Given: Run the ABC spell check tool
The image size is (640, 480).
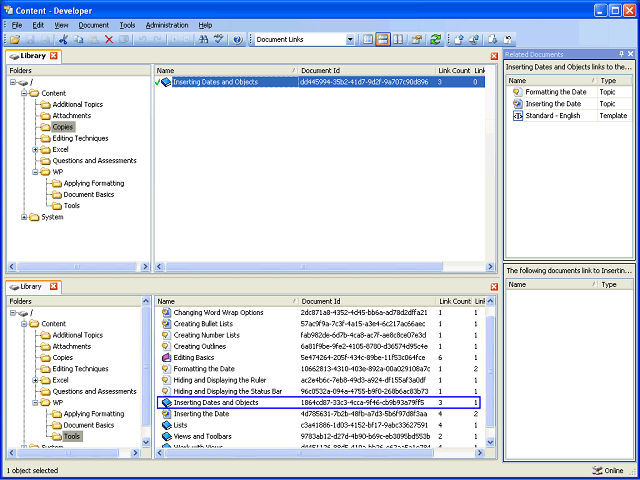Looking at the screenshot, I should point(219,40).
